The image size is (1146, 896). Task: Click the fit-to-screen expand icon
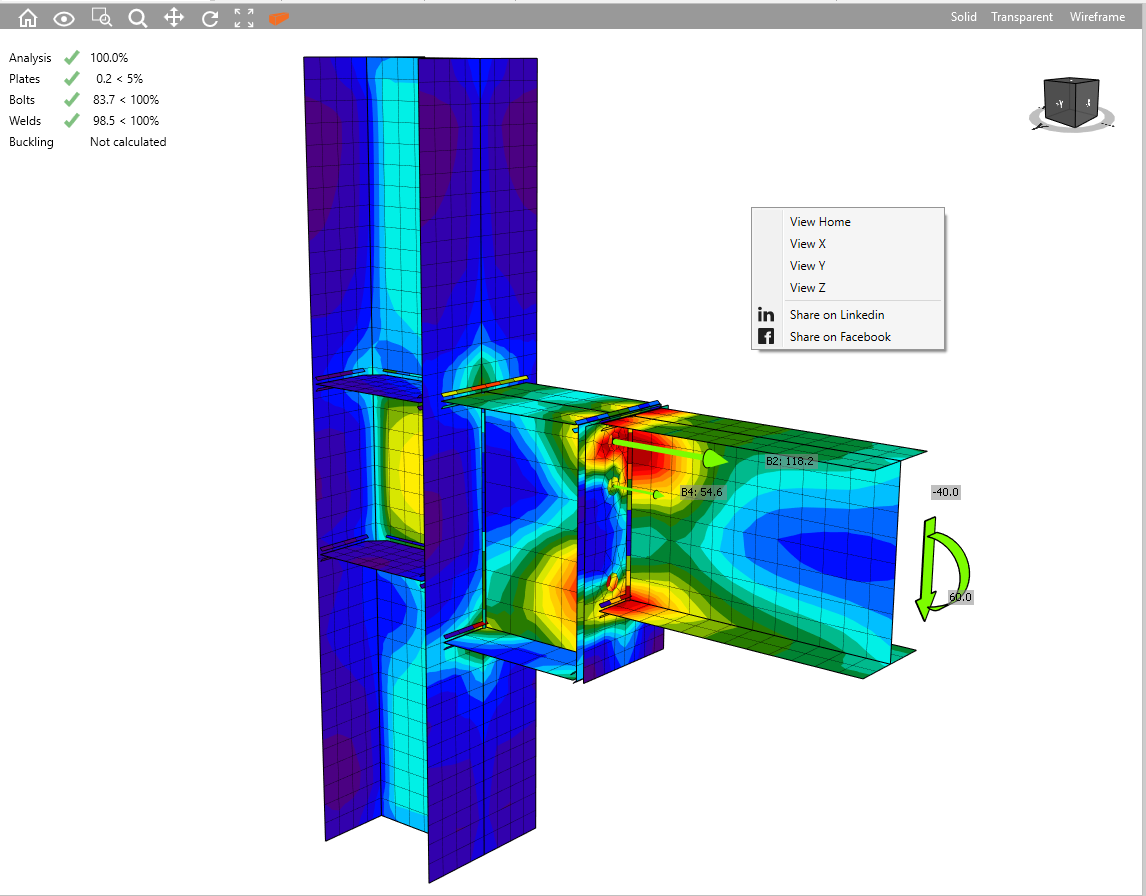coord(244,17)
